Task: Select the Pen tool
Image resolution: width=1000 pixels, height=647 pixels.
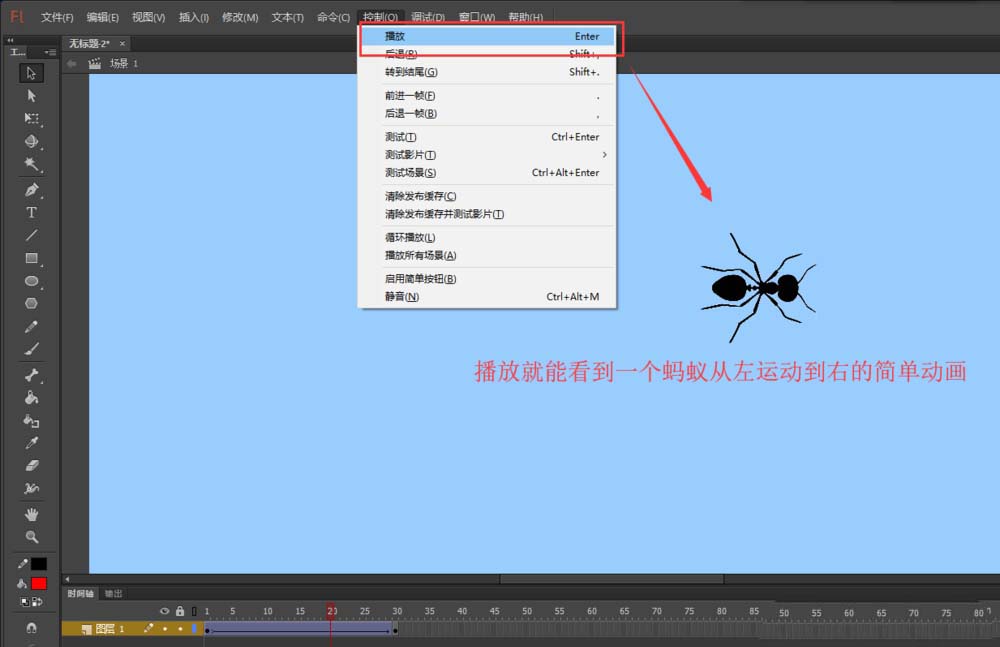Action: tap(31, 190)
